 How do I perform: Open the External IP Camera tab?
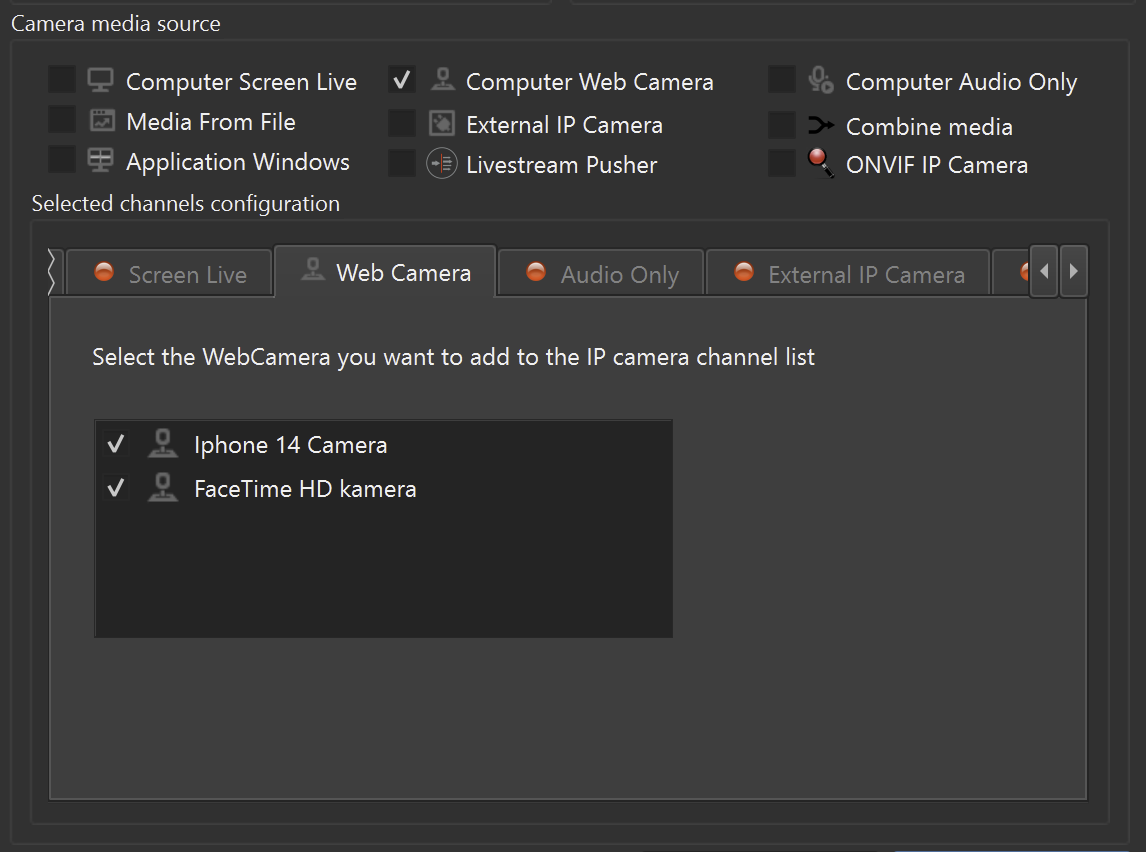click(x=849, y=274)
